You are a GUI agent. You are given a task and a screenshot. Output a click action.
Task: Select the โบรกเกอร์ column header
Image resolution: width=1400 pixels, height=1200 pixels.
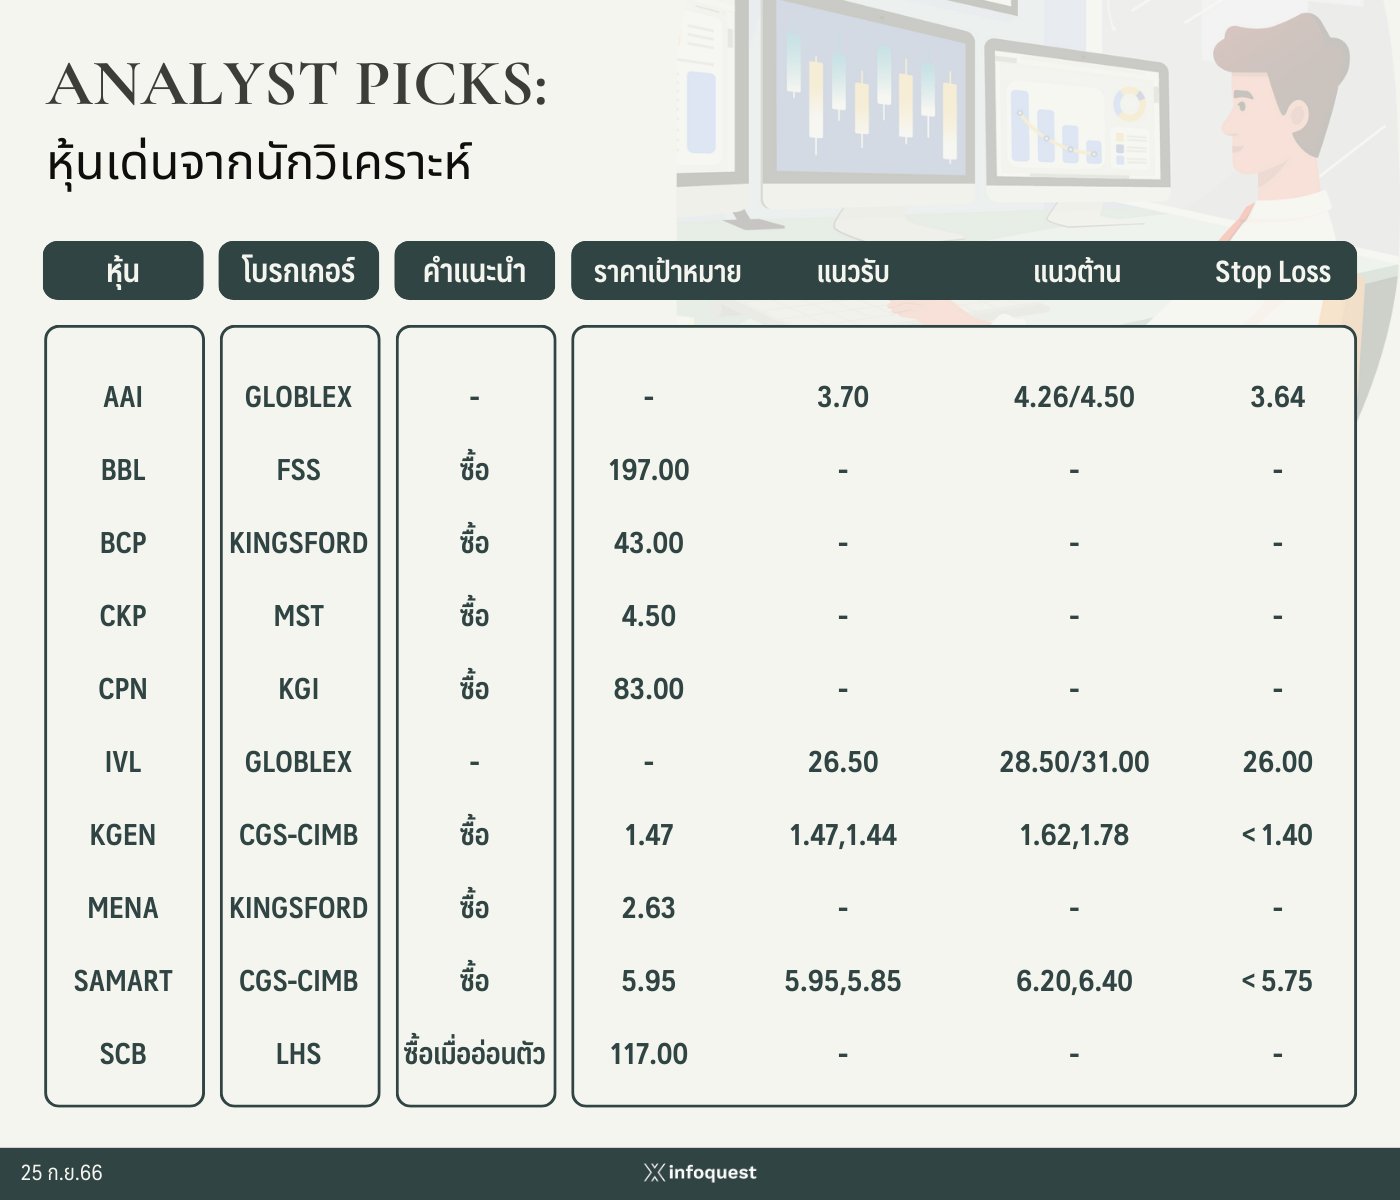(x=299, y=271)
